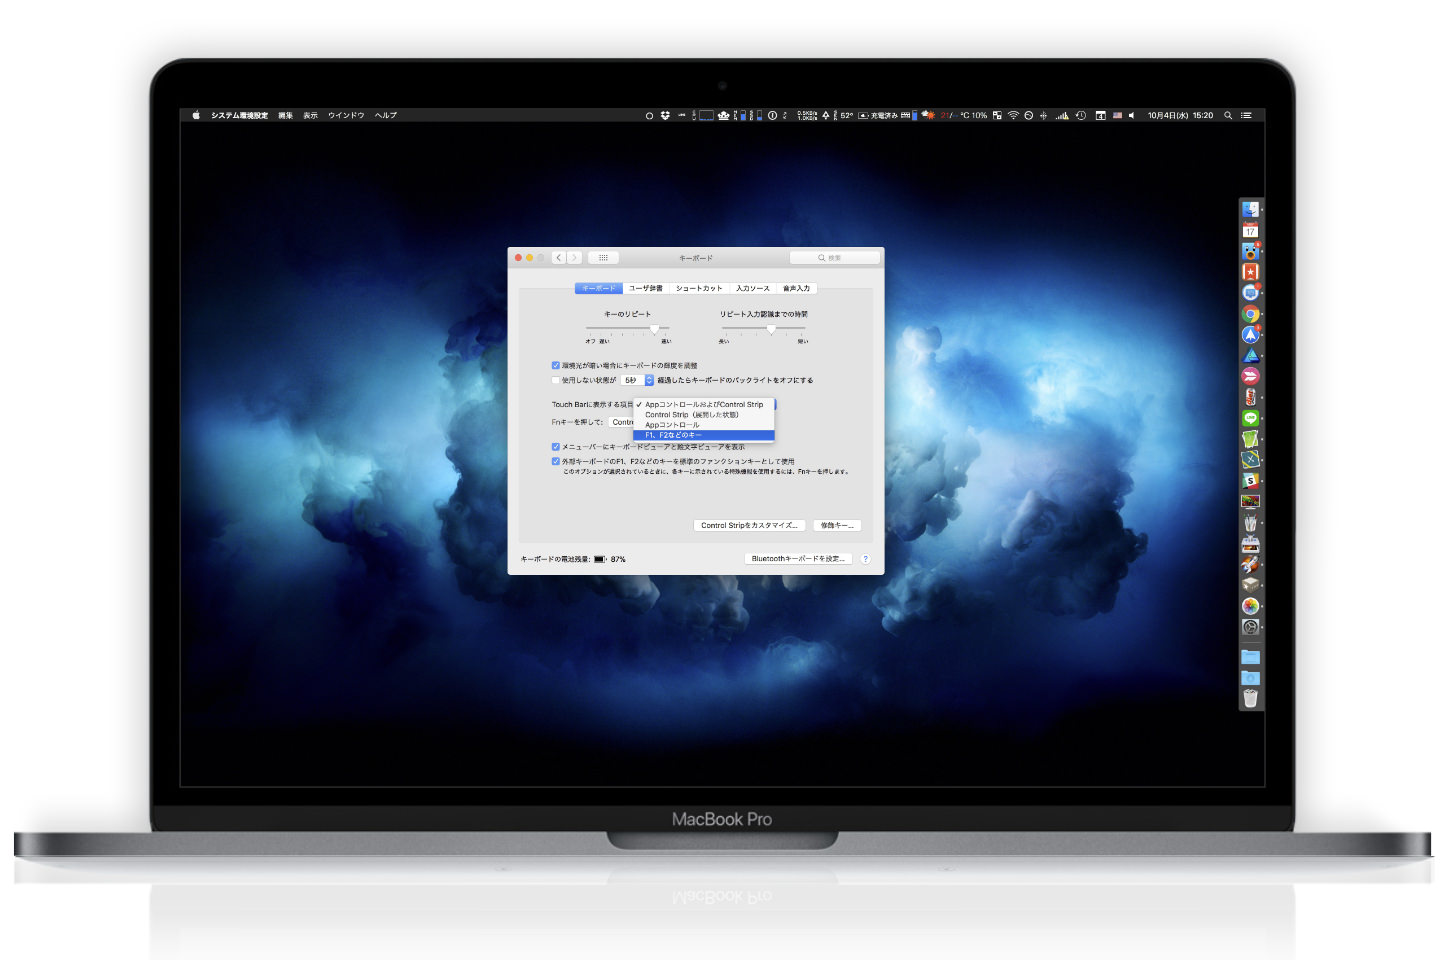The width and height of the screenshot is (1446, 960).
Task: Open the Downloads folder in the dock
Action: pyautogui.click(x=1250, y=677)
